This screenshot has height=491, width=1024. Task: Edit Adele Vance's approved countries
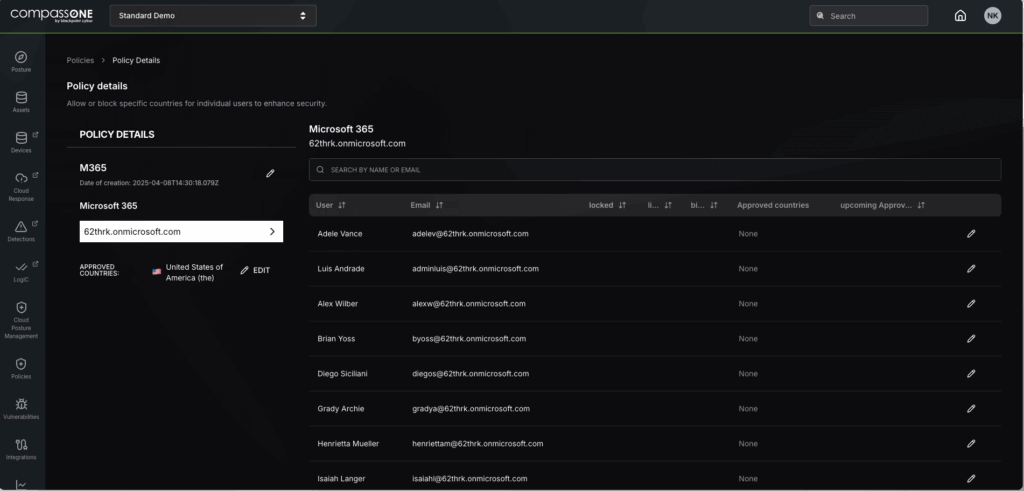[971, 234]
